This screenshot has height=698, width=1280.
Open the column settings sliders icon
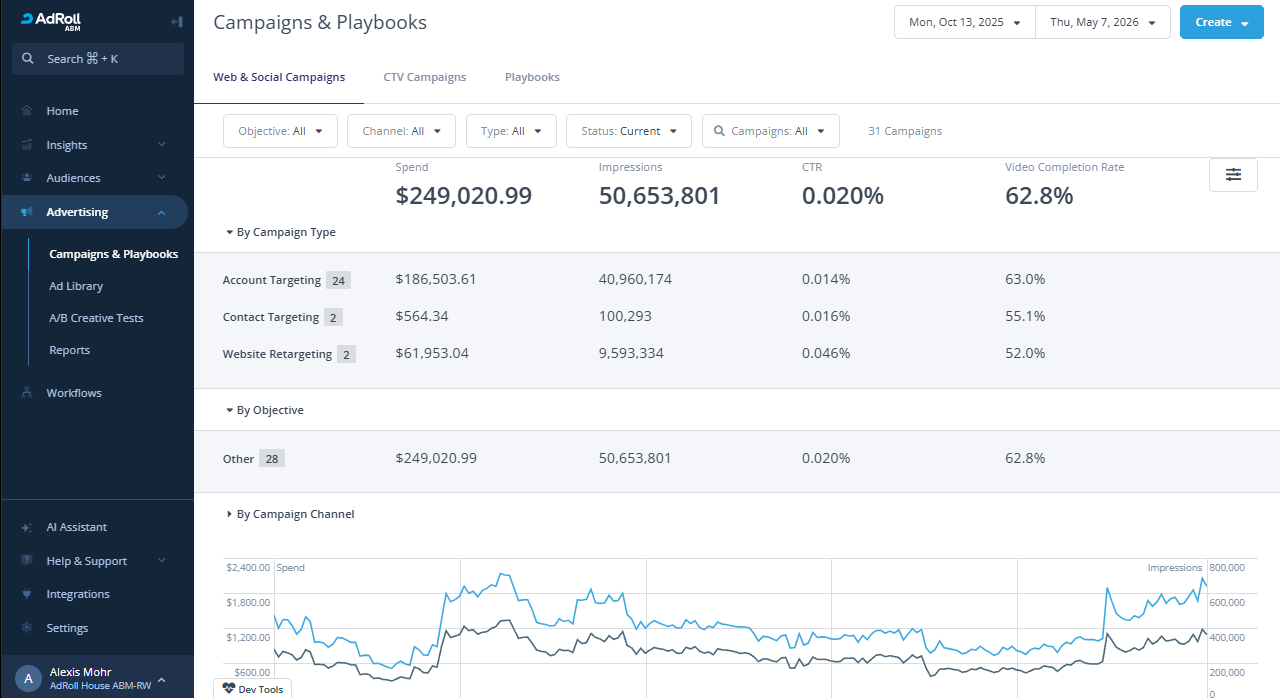1233,174
